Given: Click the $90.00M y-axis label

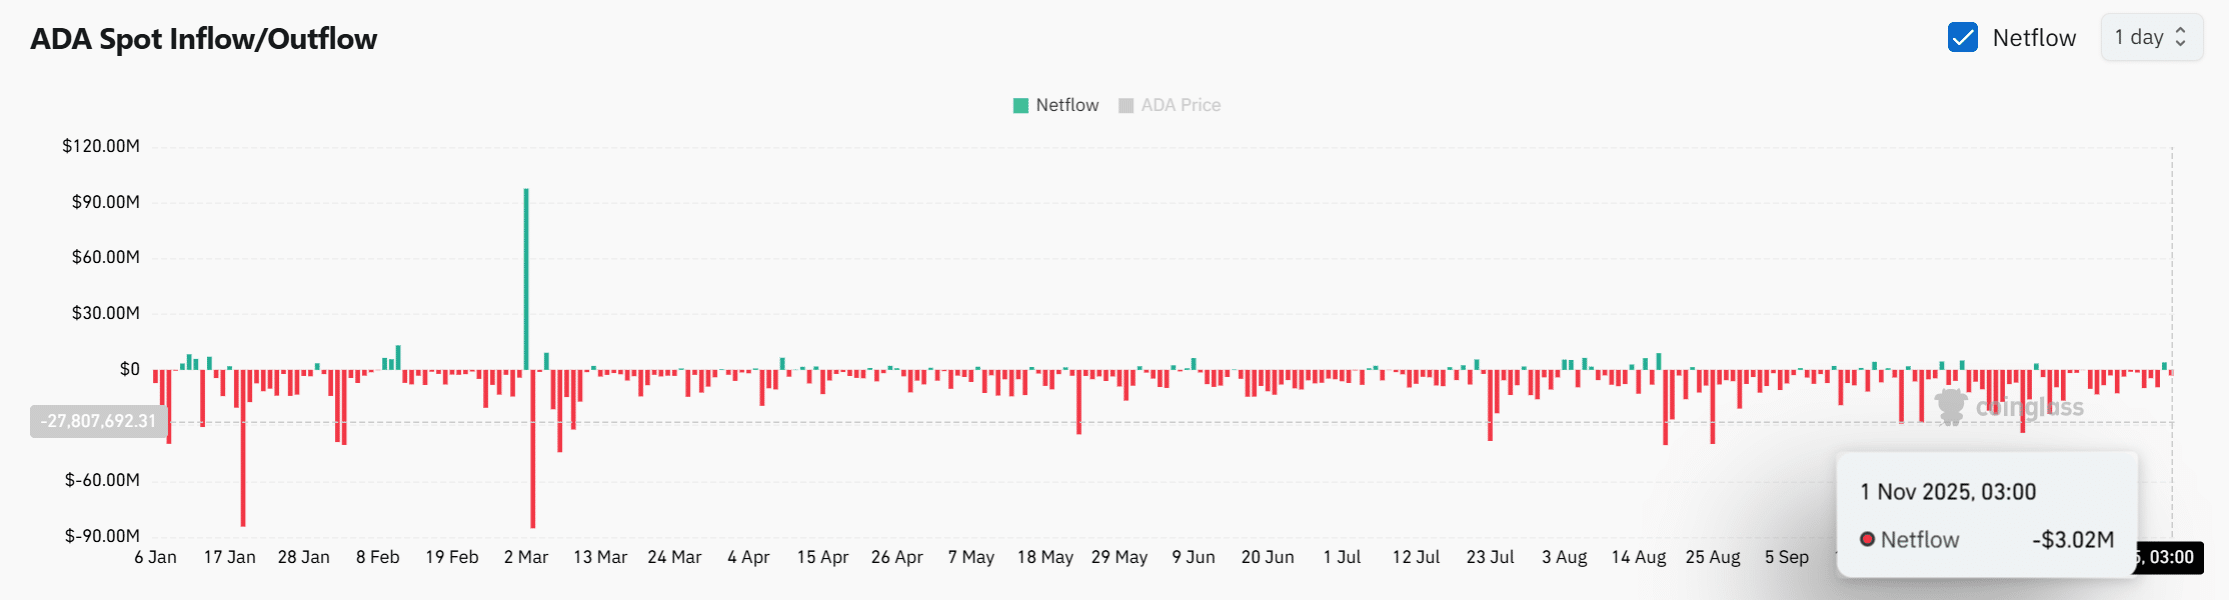Looking at the screenshot, I should point(105,202).
